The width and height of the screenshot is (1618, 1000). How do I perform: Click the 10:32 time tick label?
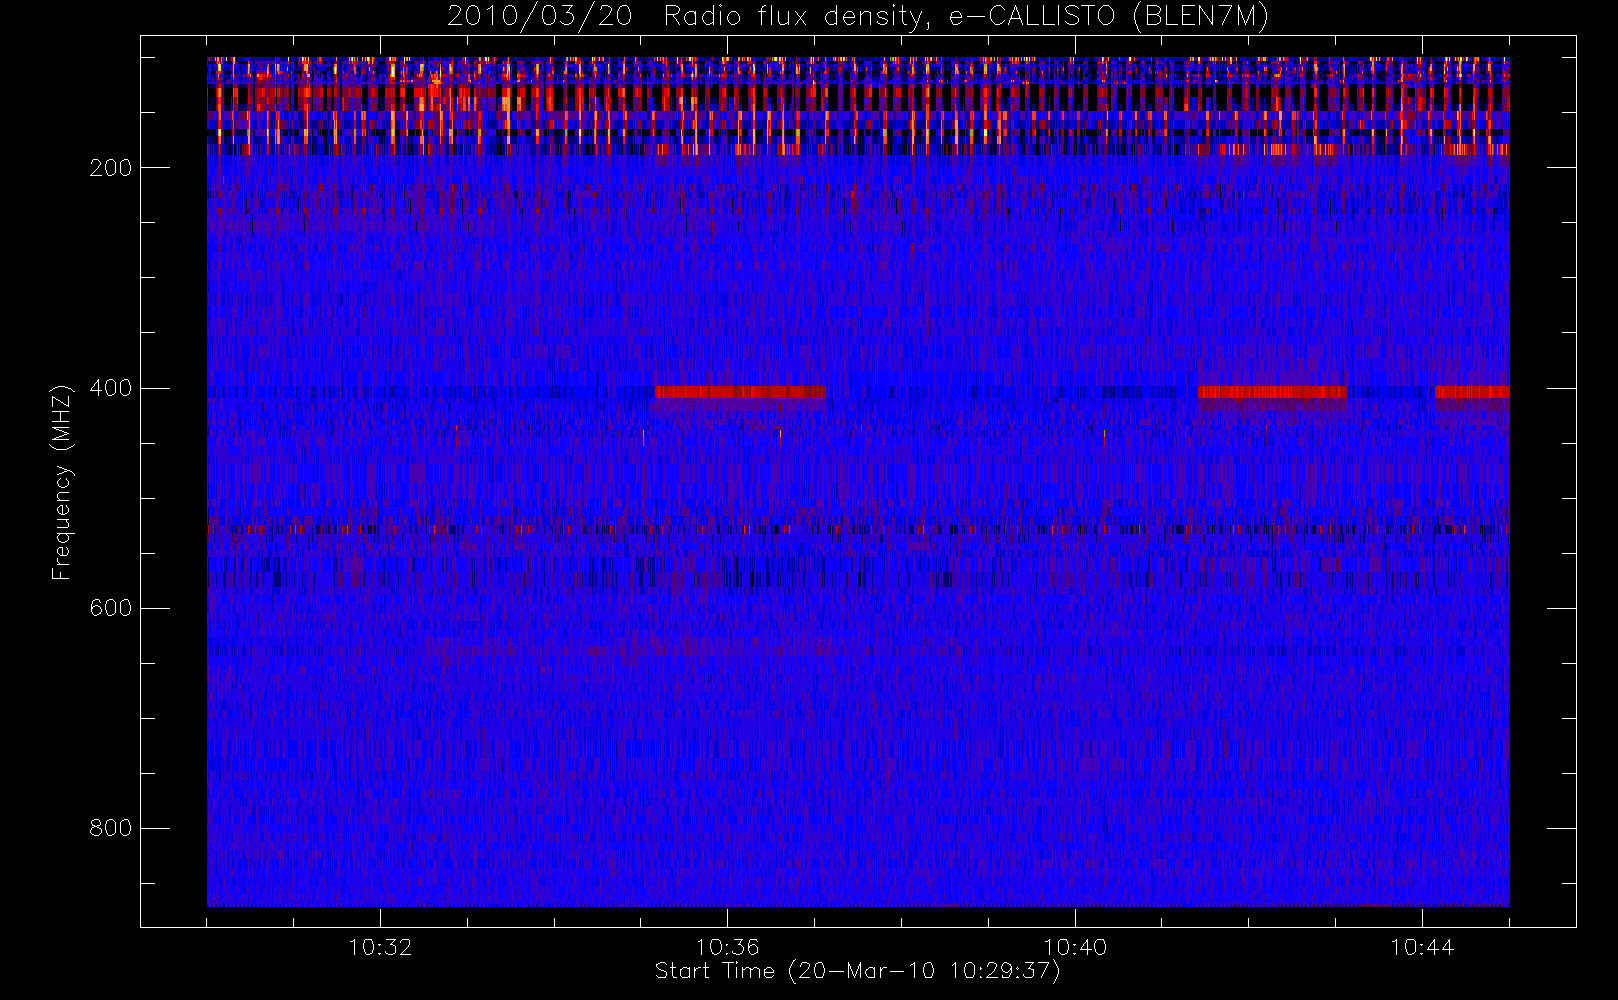tap(380, 947)
